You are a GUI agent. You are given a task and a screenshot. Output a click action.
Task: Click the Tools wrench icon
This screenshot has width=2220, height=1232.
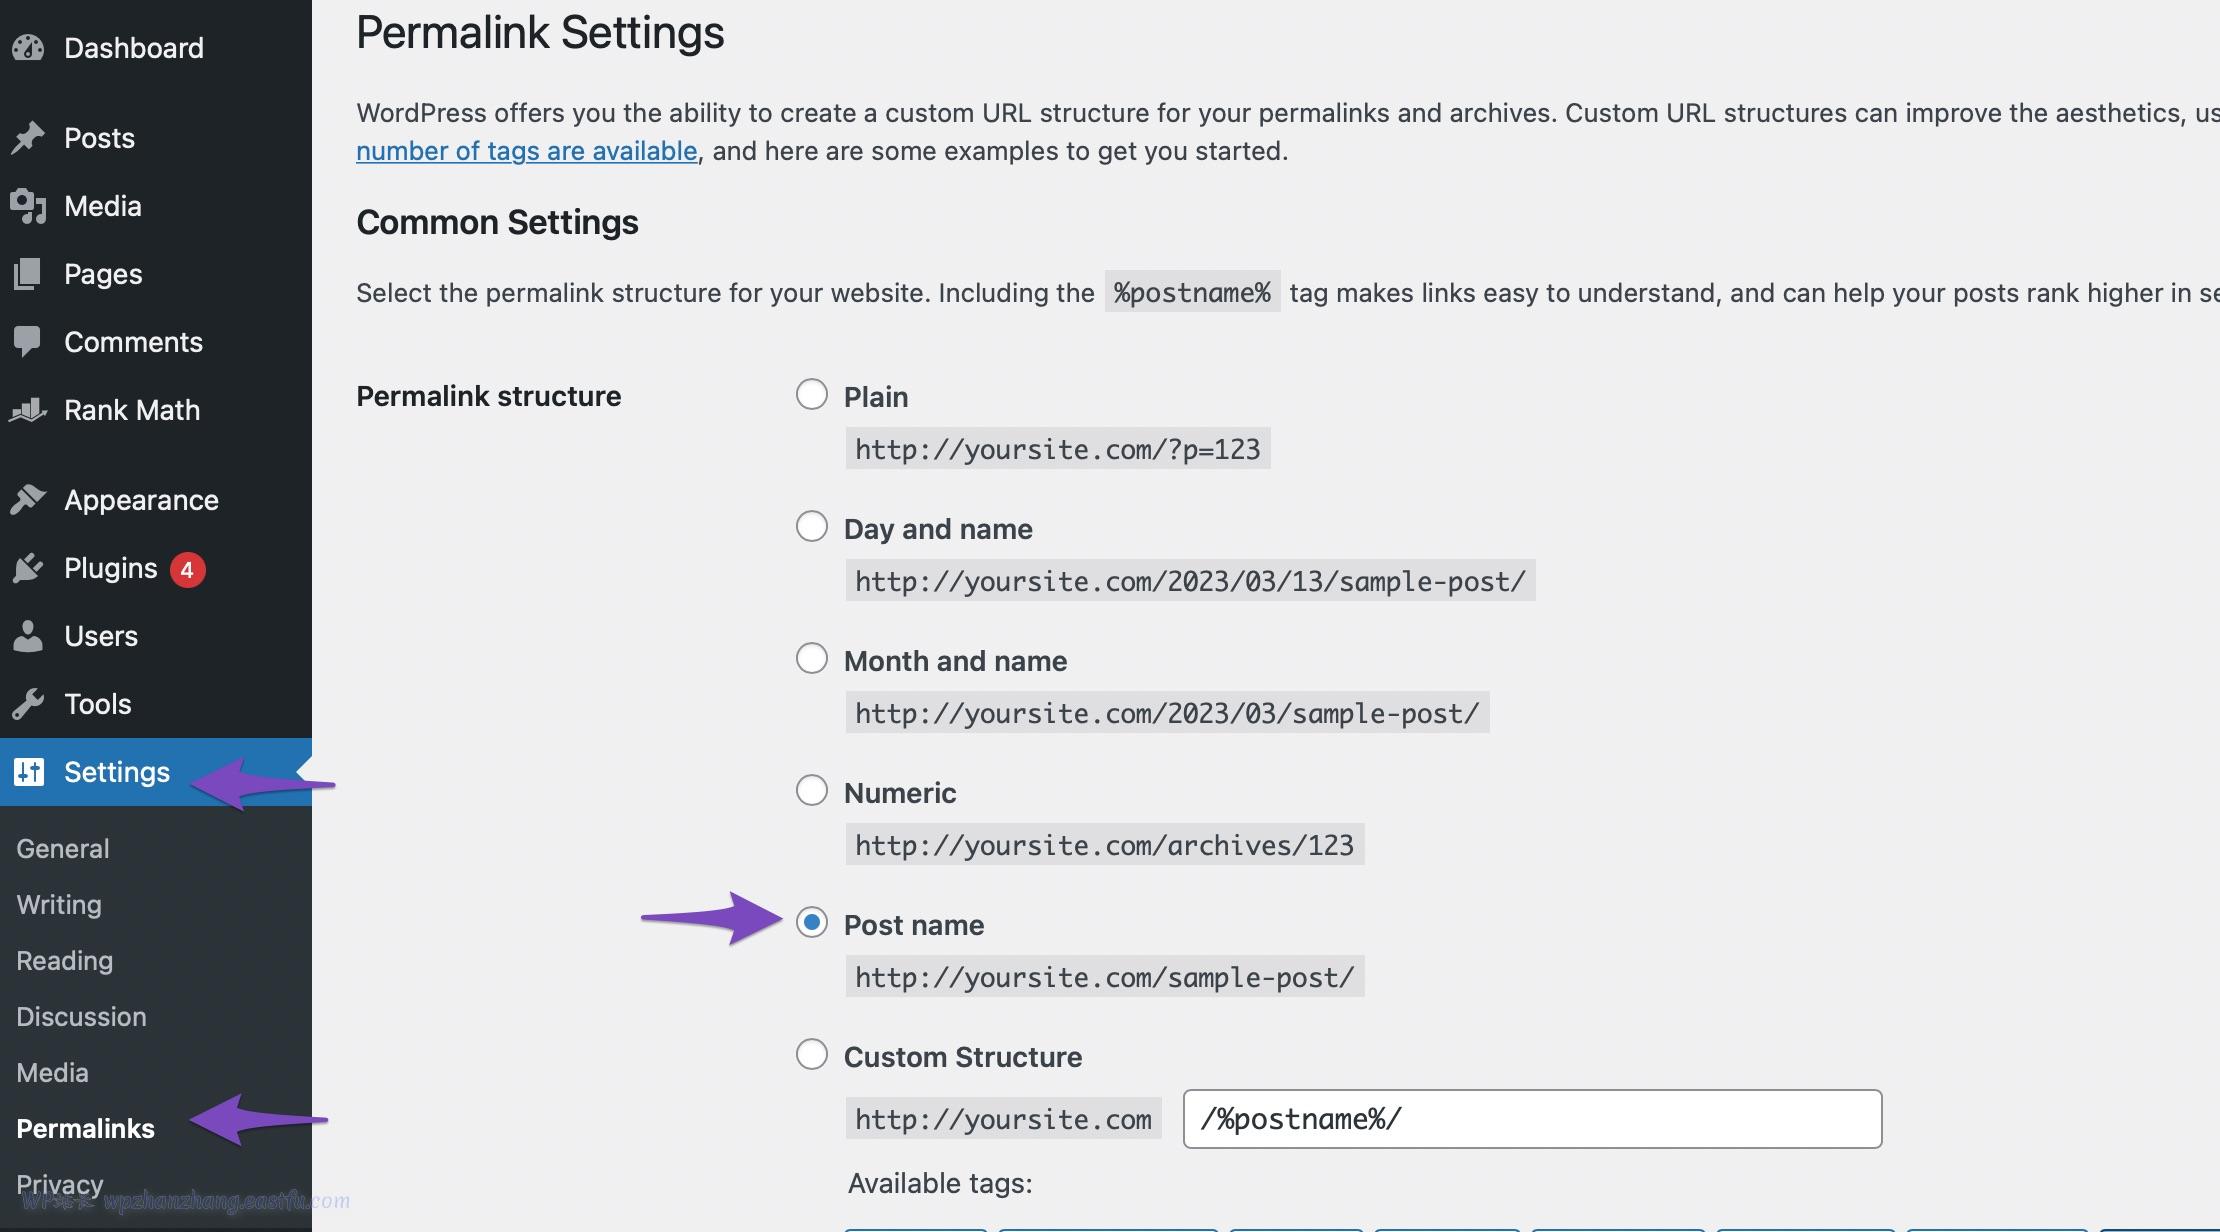coord(28,704)
